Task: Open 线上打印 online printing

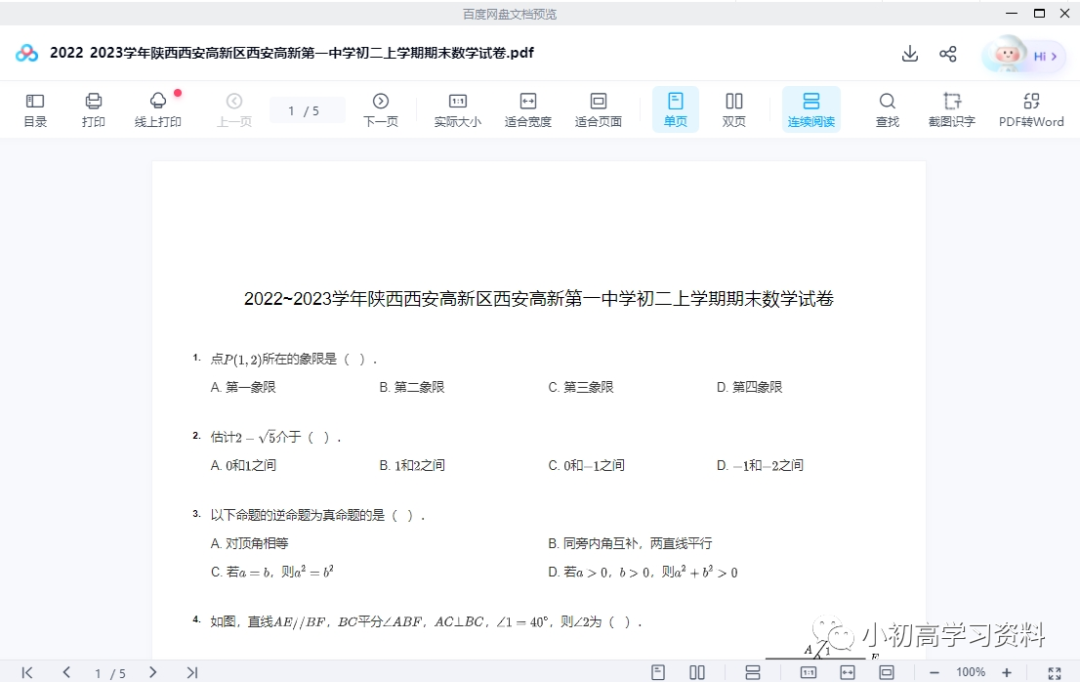Action: (x=158, y=110)
